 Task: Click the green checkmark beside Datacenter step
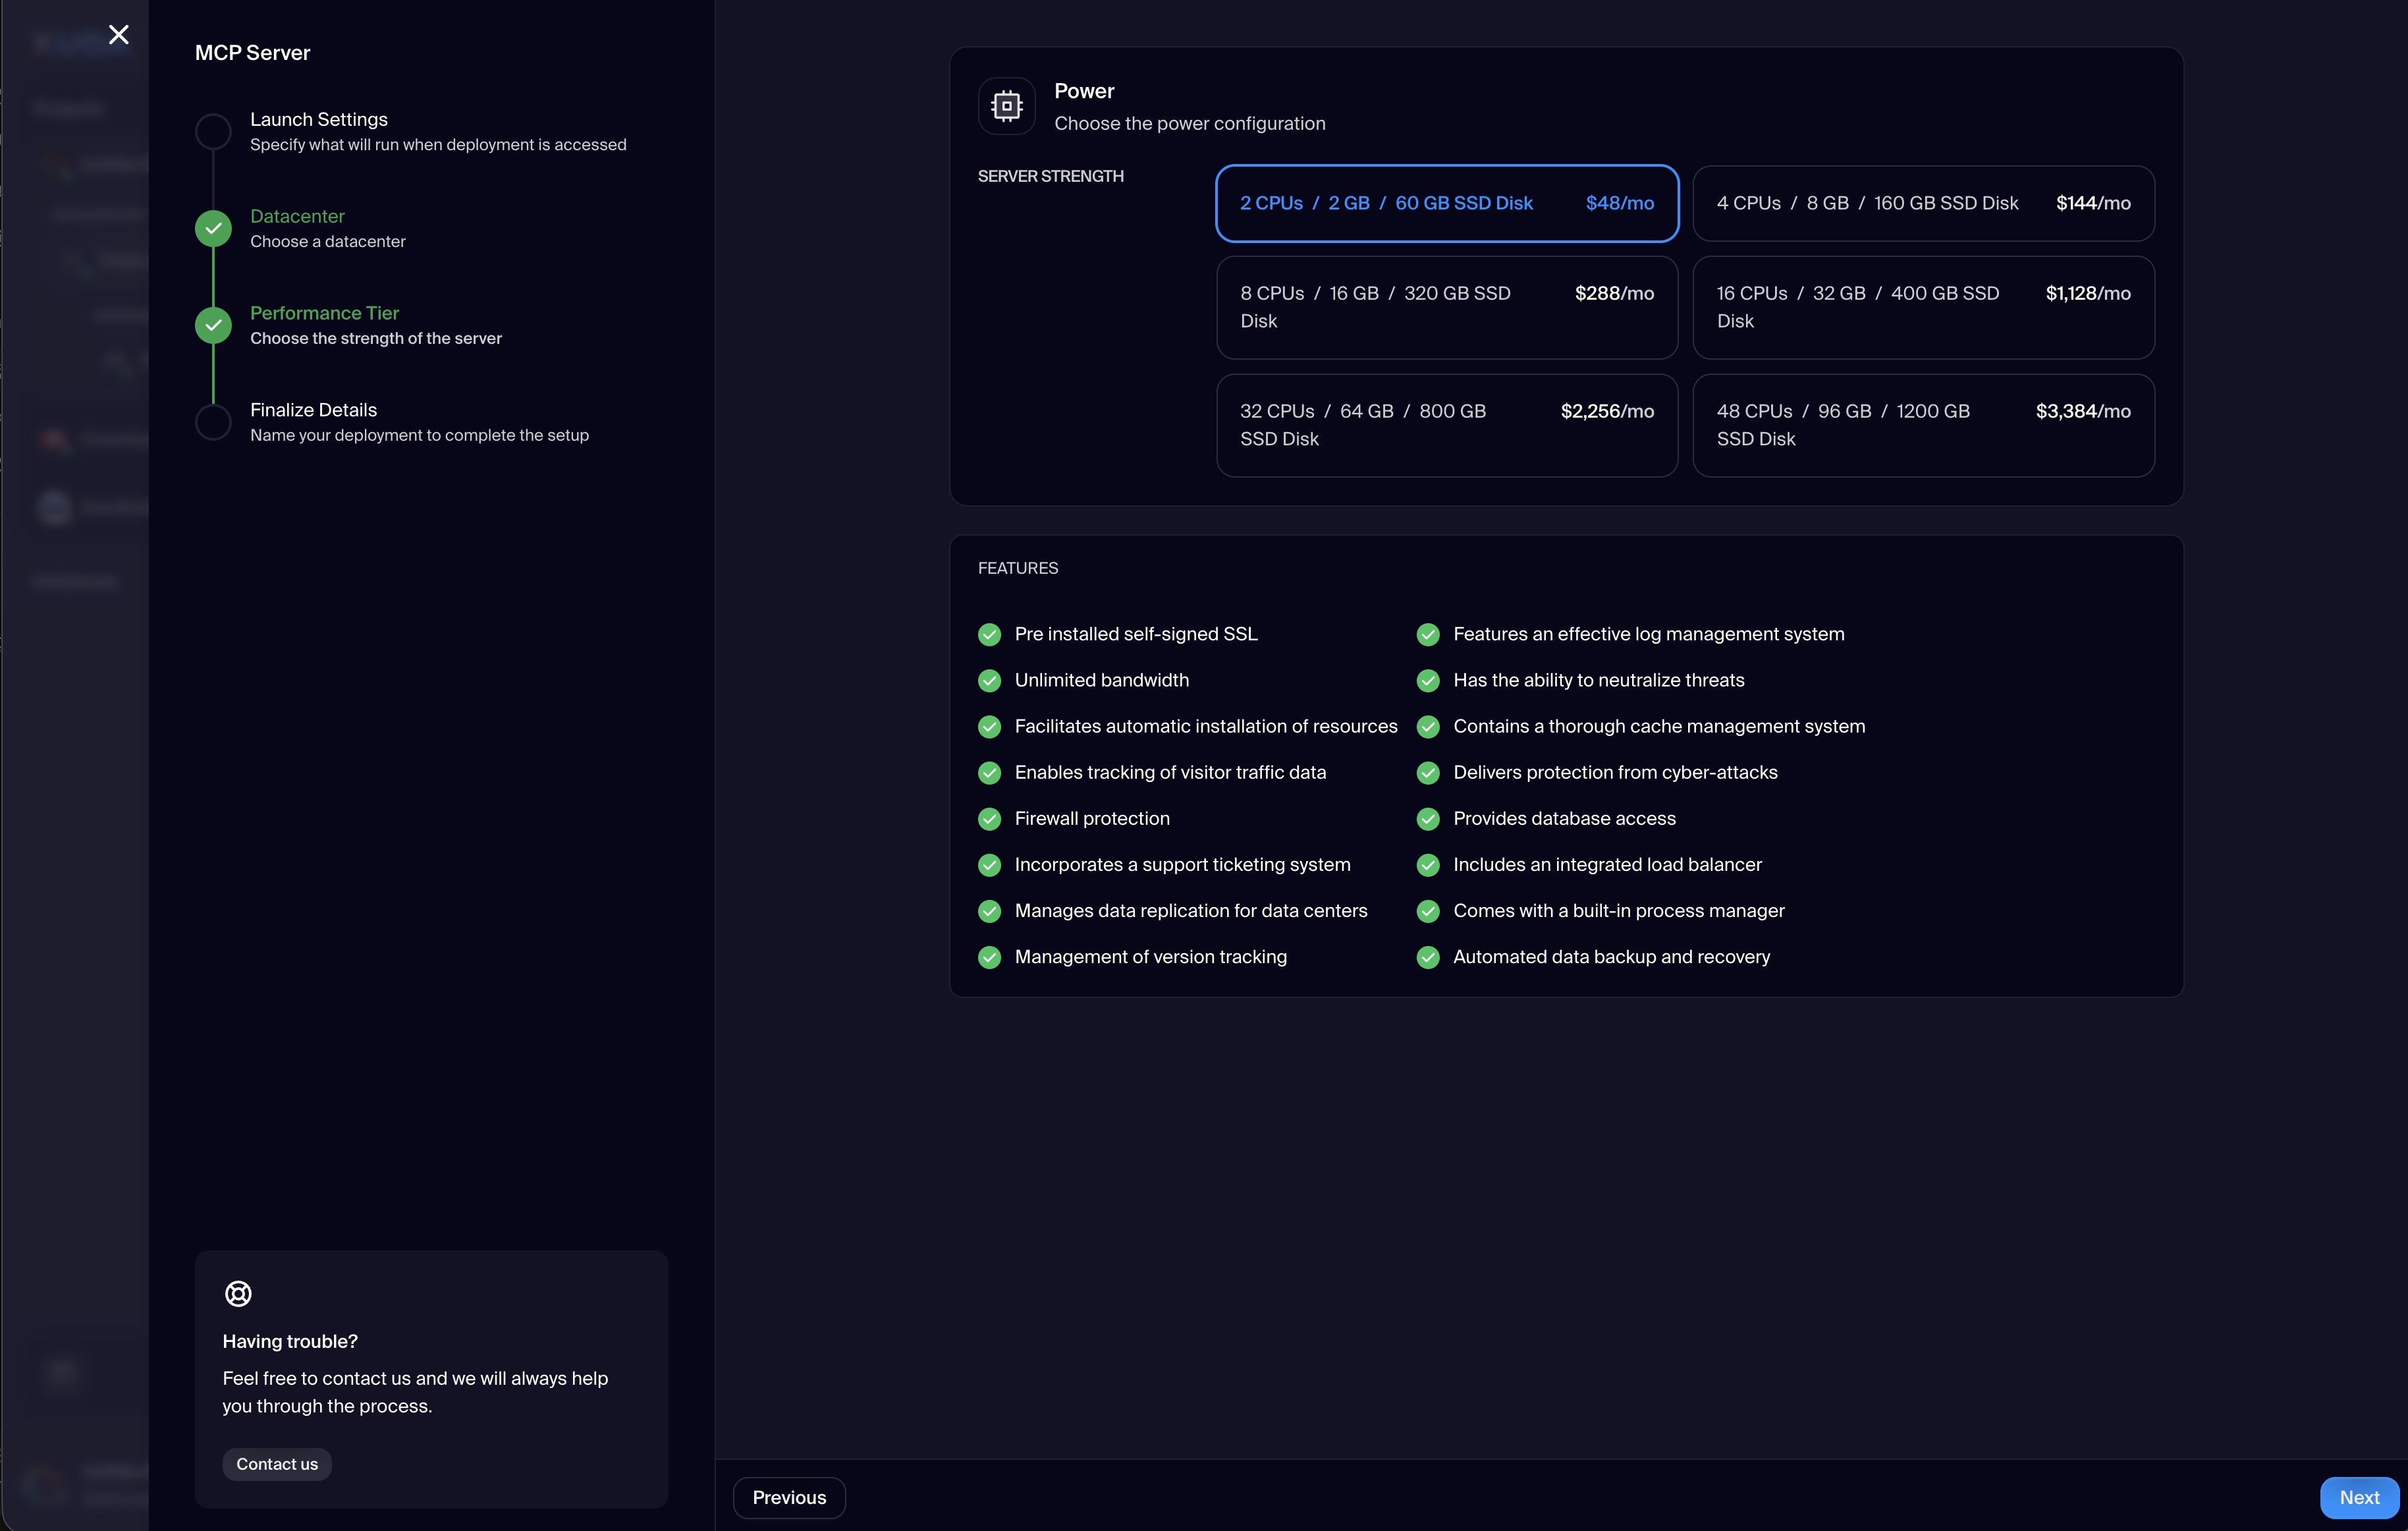(x=213, y=229)
